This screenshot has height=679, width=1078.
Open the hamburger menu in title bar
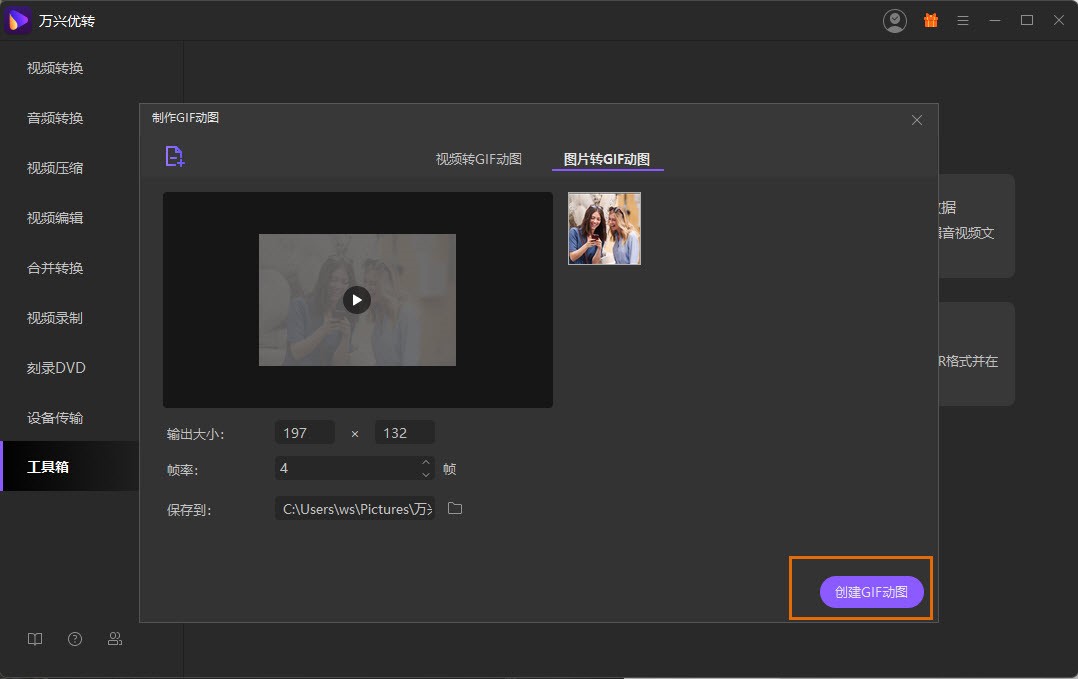[x=963, y=20]
